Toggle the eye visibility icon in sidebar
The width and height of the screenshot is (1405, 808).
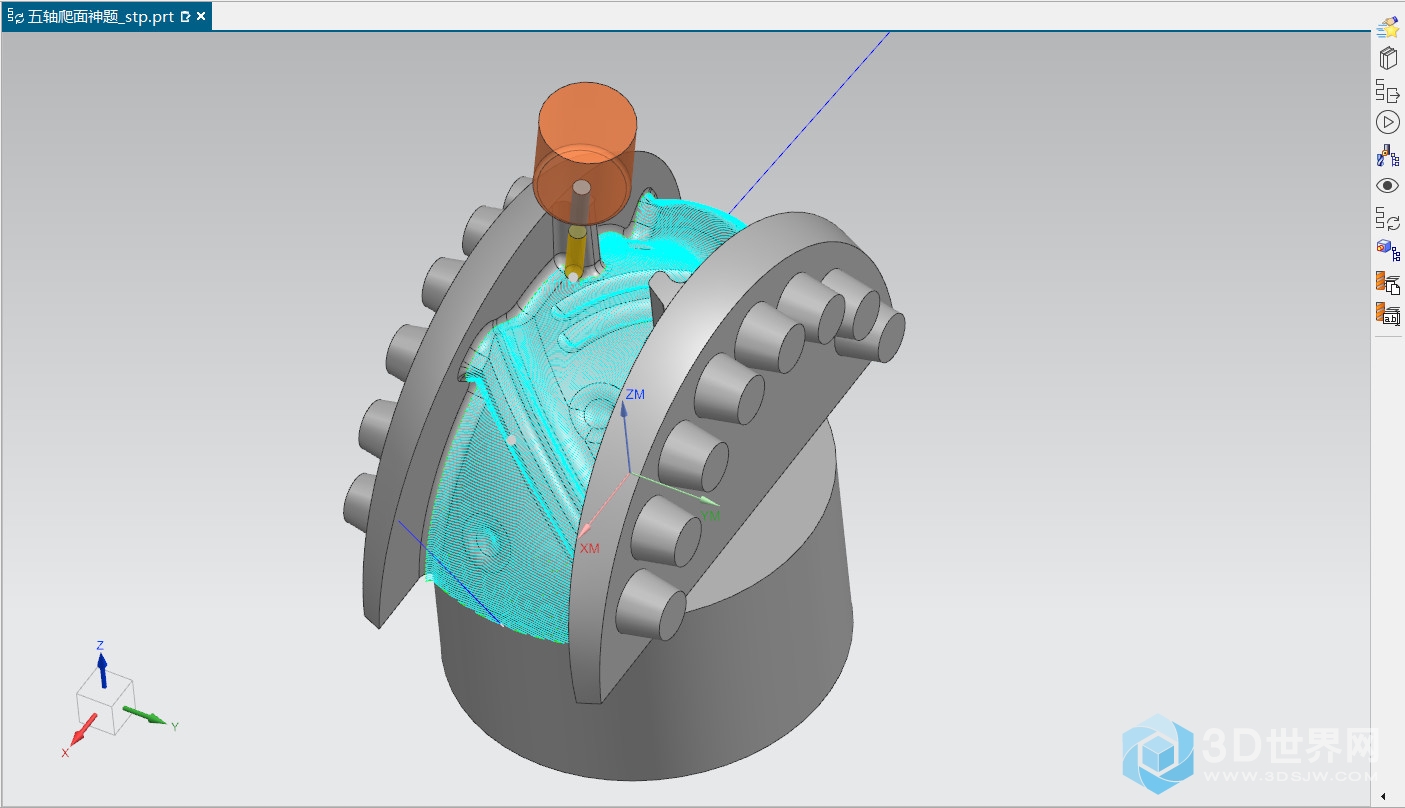tap(1387, 186)
